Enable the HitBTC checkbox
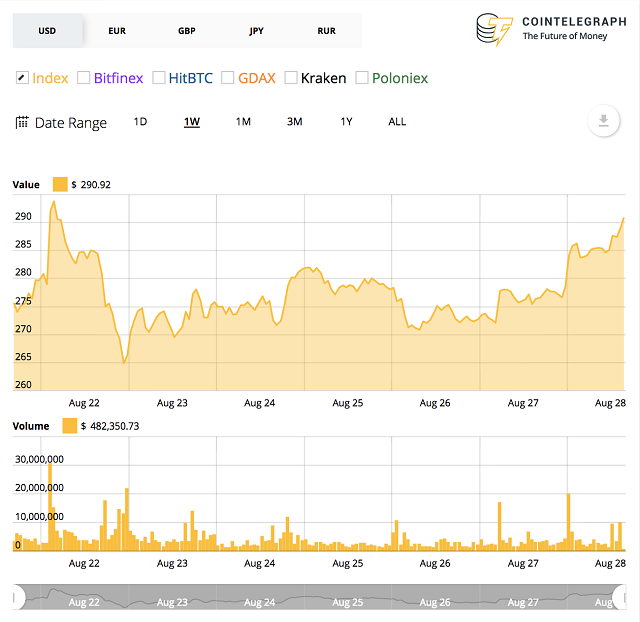The height and width of the screenshot is (622, 640). tap(159, 78)
